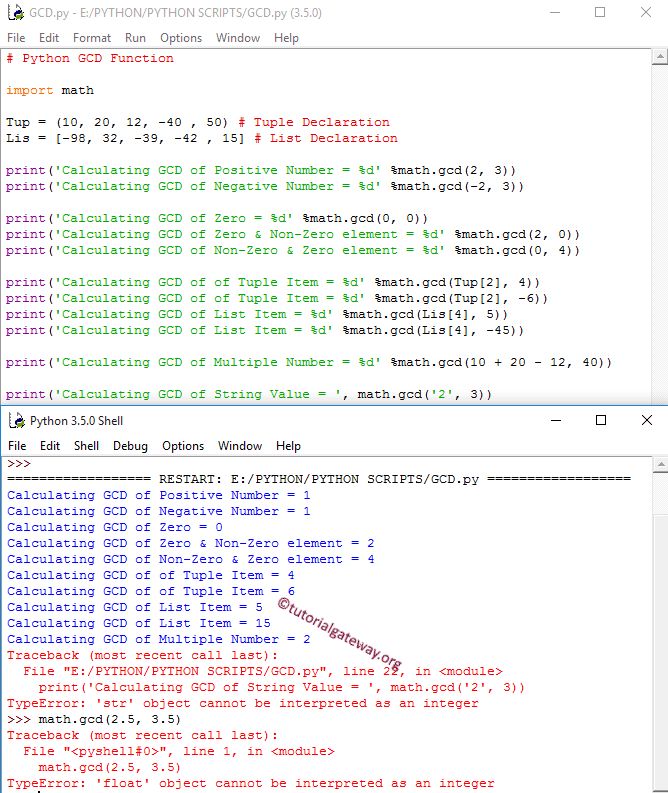
Task: Open Edit menu in Python Shell window
Action: [50, 446]
